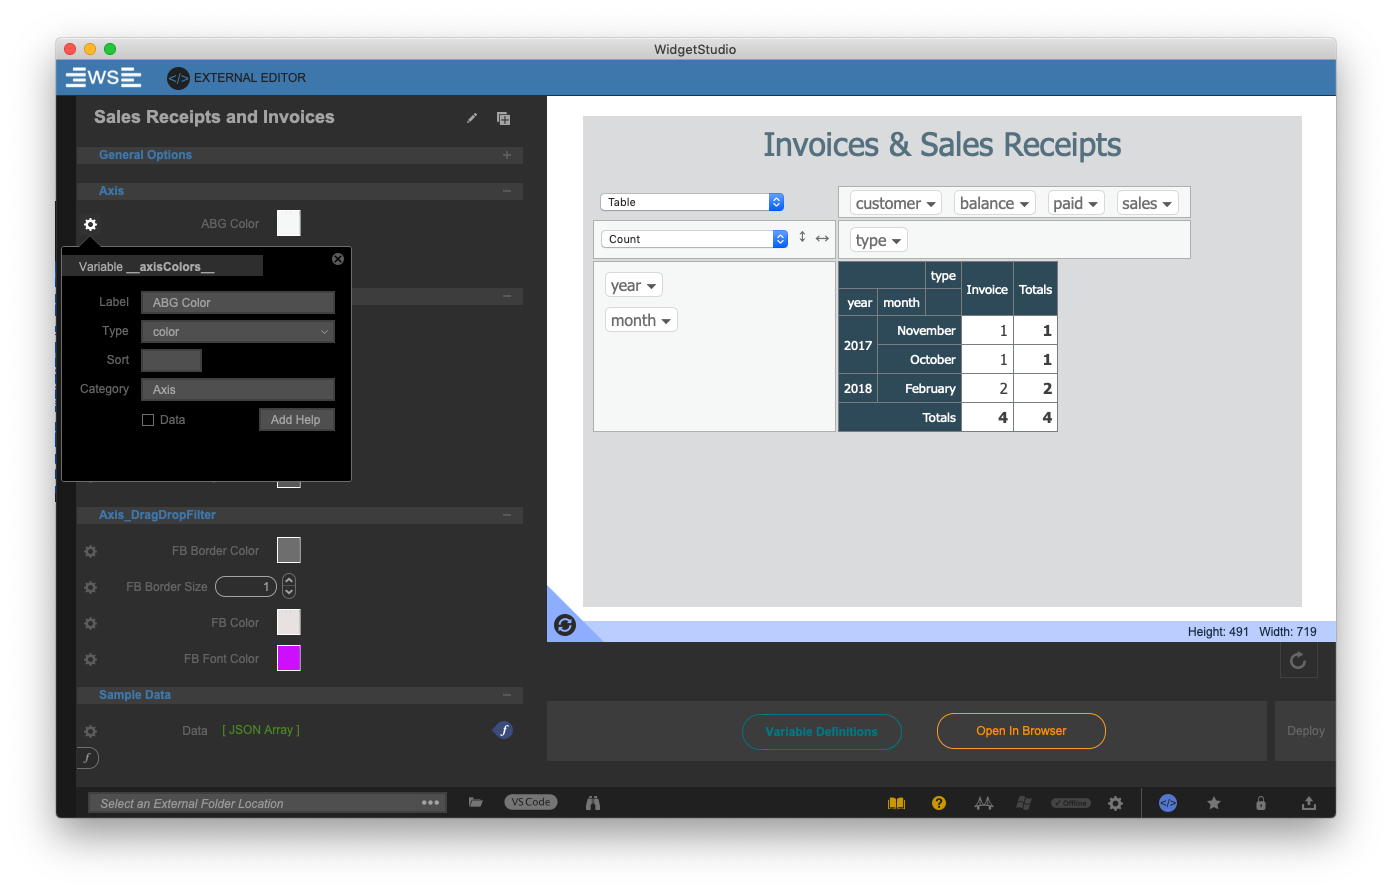Viewport: 1392px width, 892px height.
Task: Click the FB Font Color magenta swatch
Action: (289, 658)
